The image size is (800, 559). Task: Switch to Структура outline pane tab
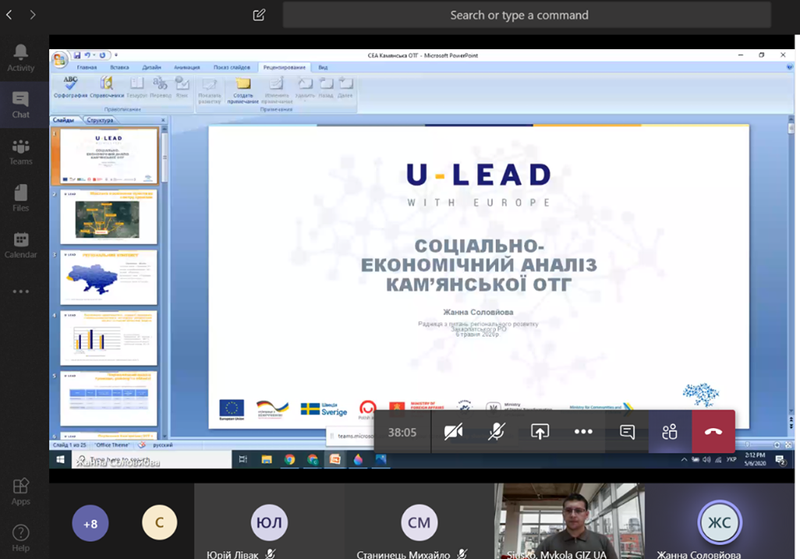[100, 120]
